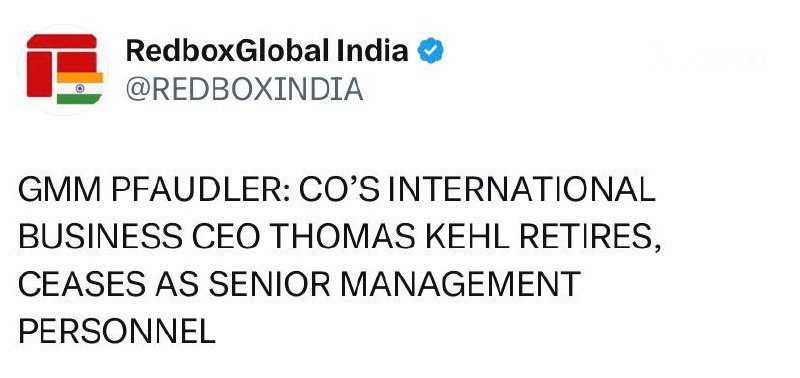The width and height of the screenshot is (800, 378).
Task: Click the green stripe of the flag
Action: pyautogui.click(x=80, y=98)
